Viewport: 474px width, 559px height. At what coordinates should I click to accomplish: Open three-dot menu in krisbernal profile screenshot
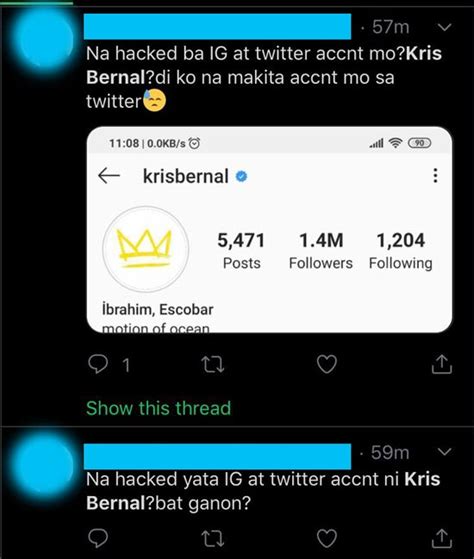point(435,175)
